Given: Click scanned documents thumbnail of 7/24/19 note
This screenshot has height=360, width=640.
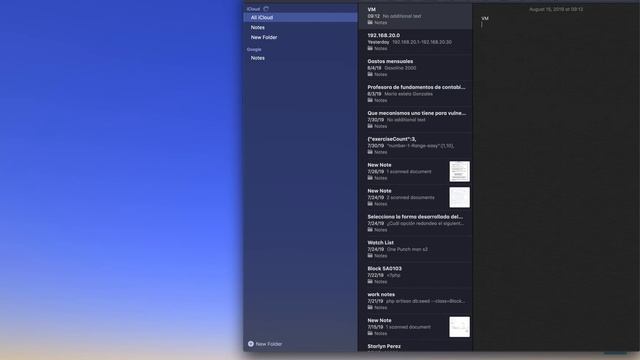Looking at the screenshot, I should [460, 198].
